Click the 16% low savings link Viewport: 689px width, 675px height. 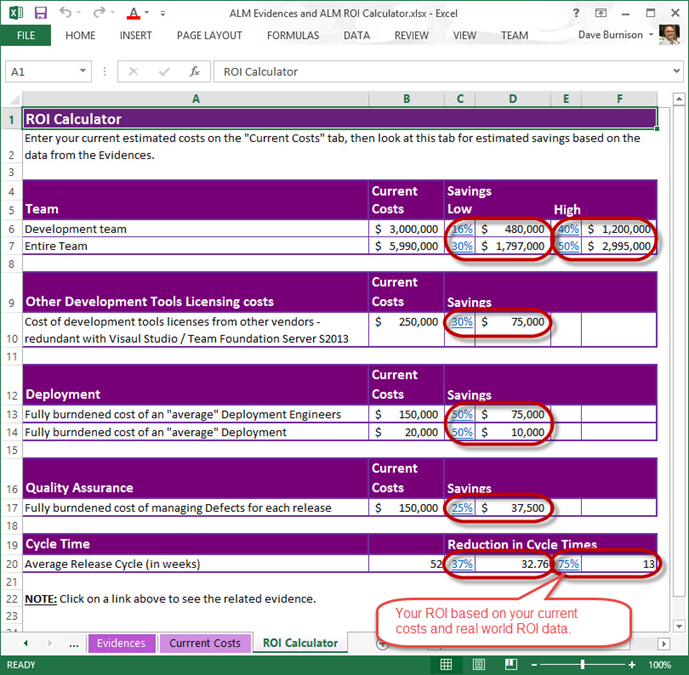461,229
